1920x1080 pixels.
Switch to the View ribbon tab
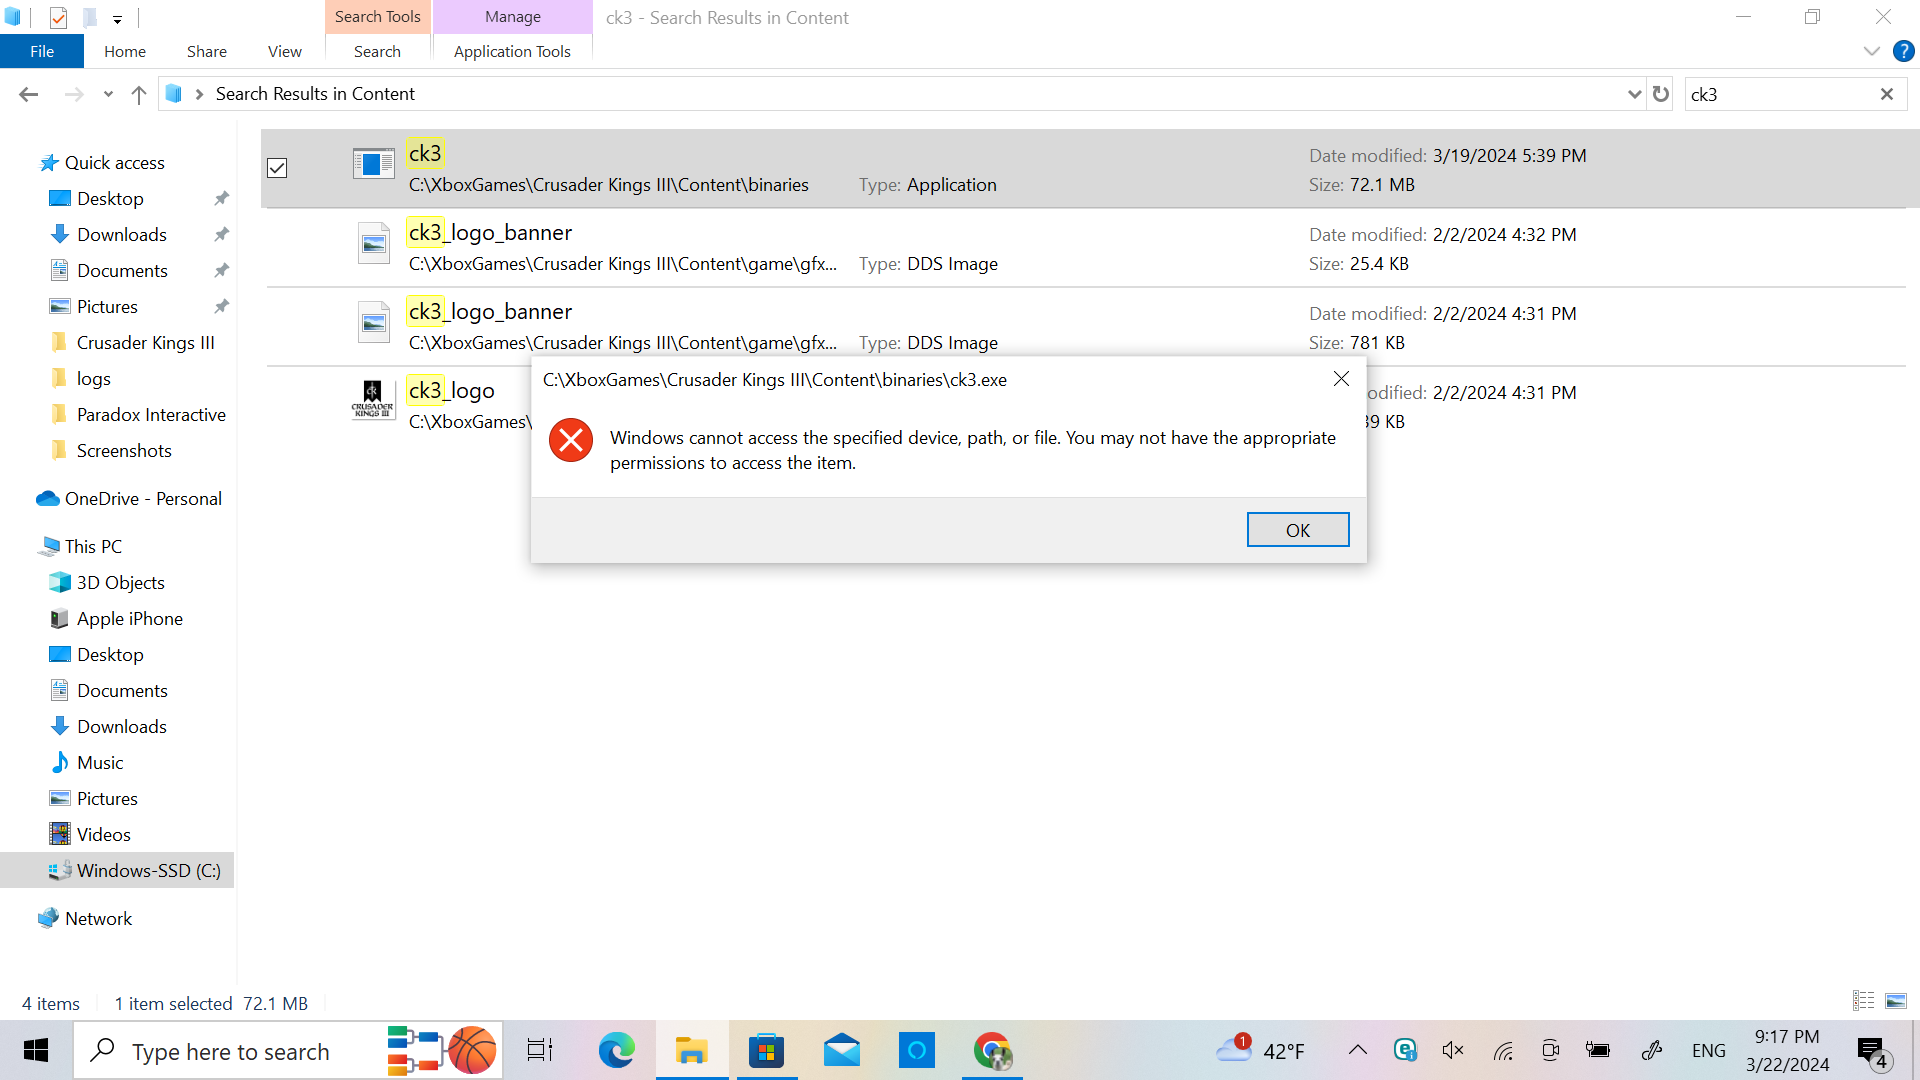pos(283,51)
